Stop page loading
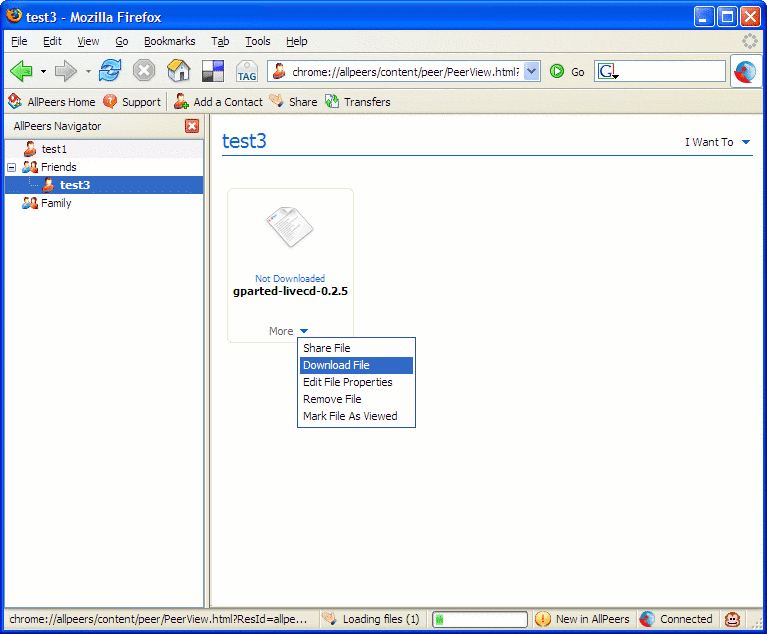This screenshot has height=634, width=767. pyautogui.click(x=144, y=71)
